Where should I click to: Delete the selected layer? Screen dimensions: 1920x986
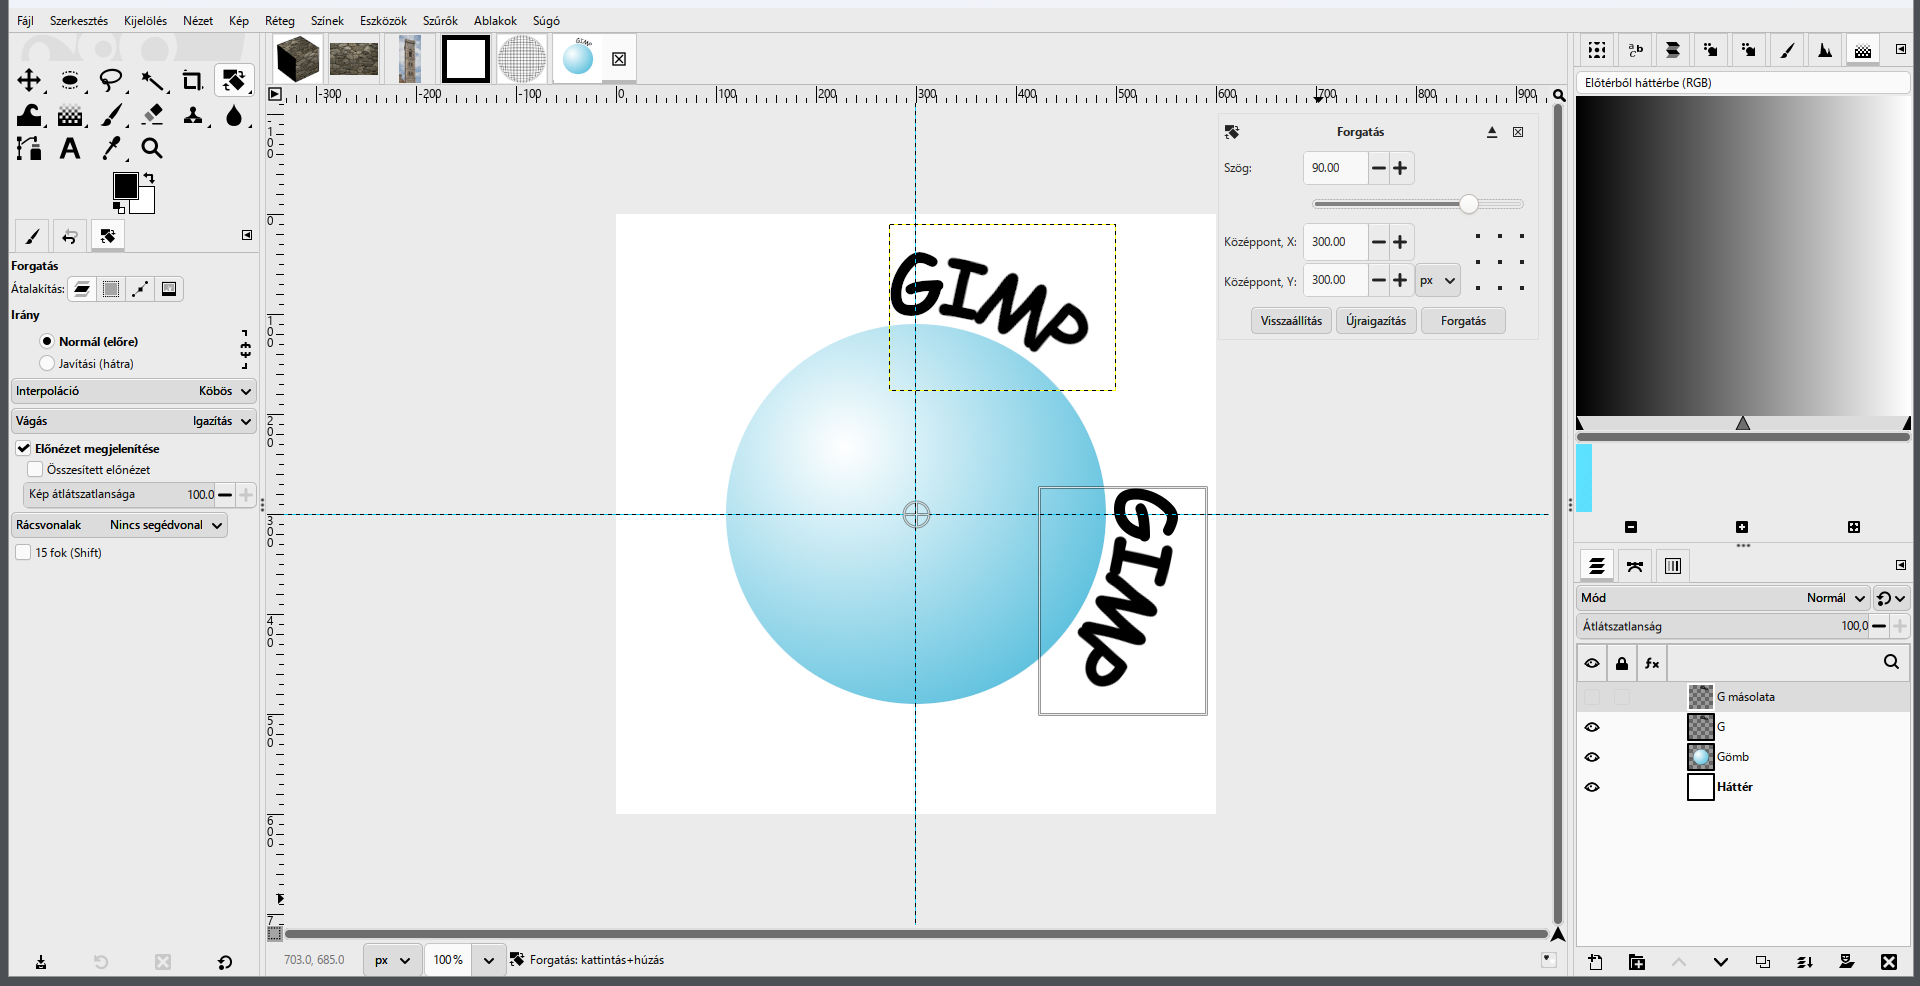tap(1889, 962)
